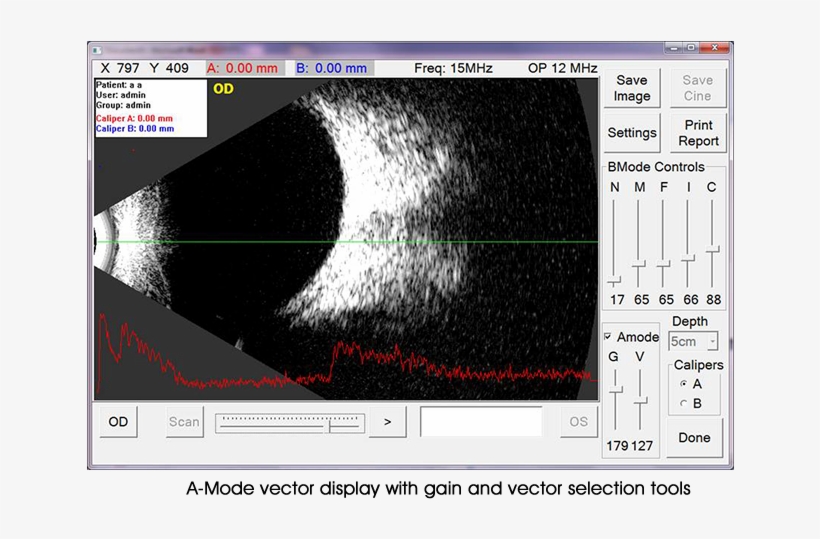Click the right arrow frame button
820x539 pixels.
tap(387, 422)
